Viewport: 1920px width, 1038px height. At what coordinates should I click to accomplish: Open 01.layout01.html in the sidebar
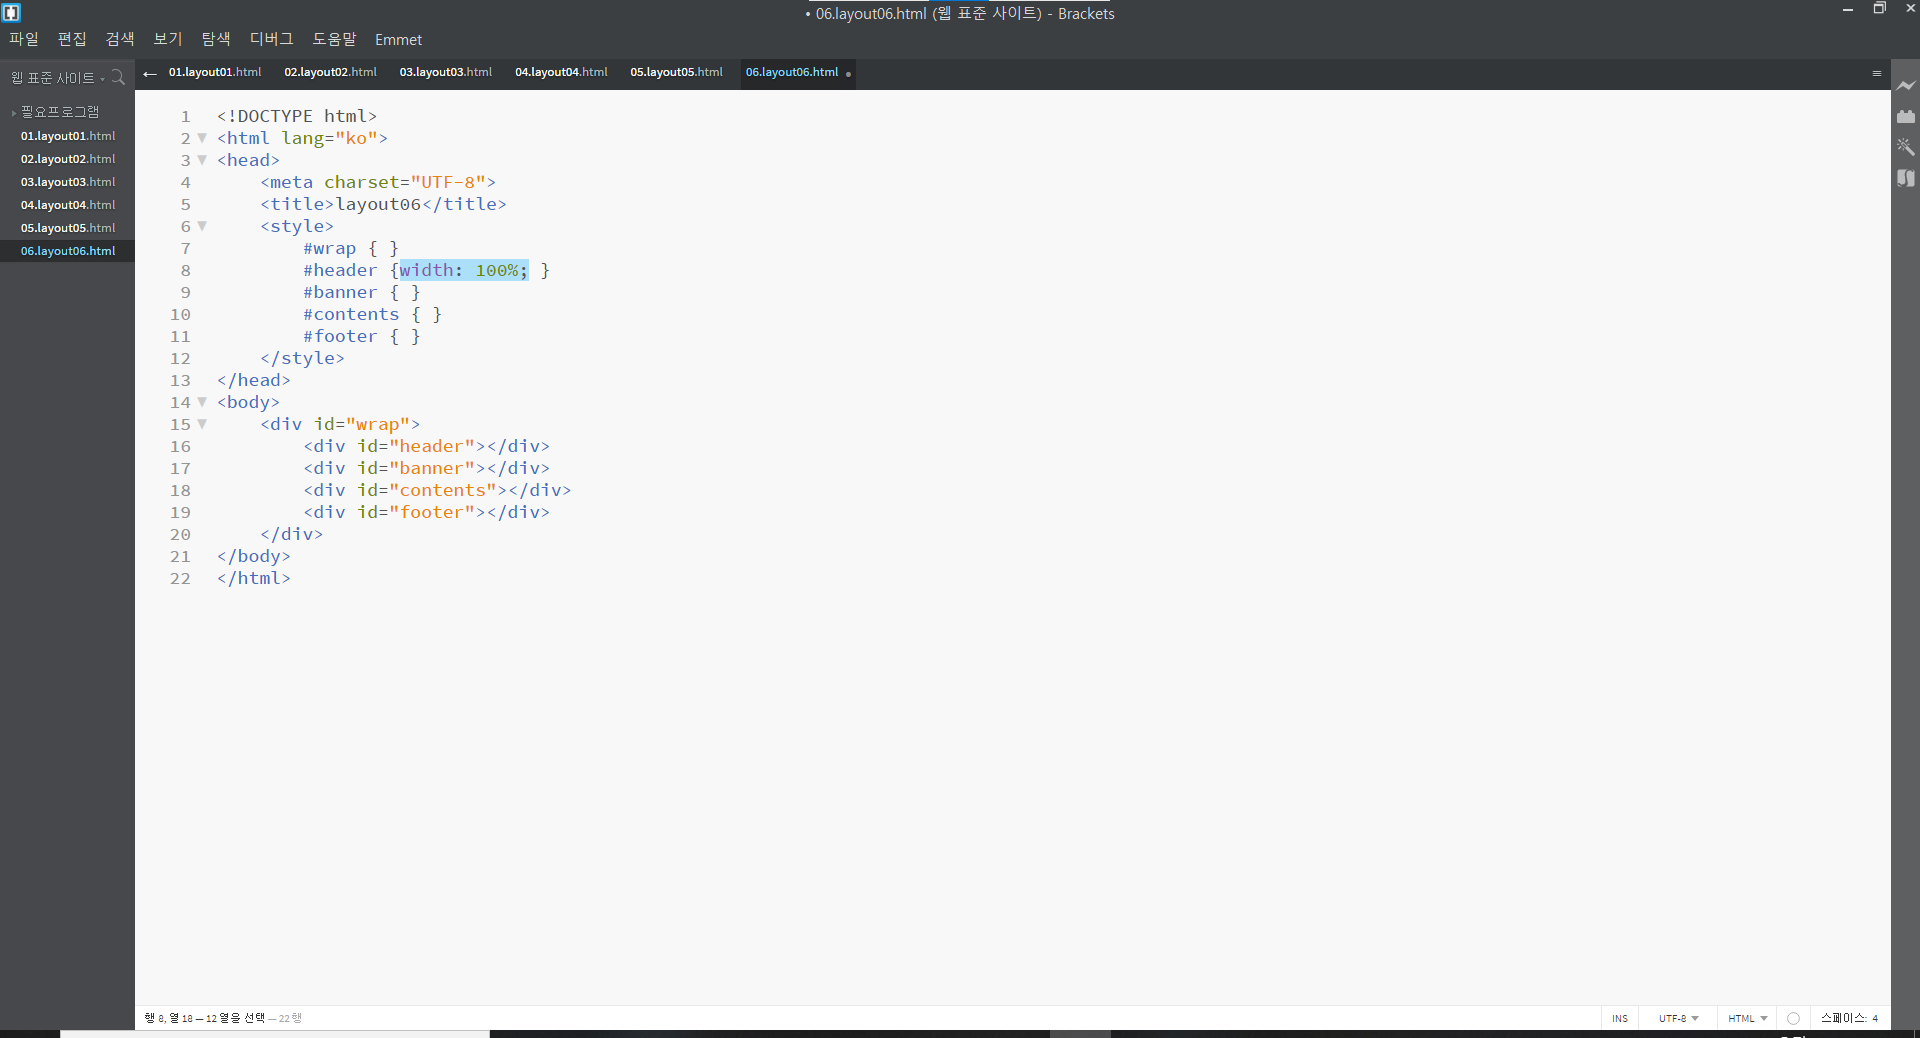67,136
